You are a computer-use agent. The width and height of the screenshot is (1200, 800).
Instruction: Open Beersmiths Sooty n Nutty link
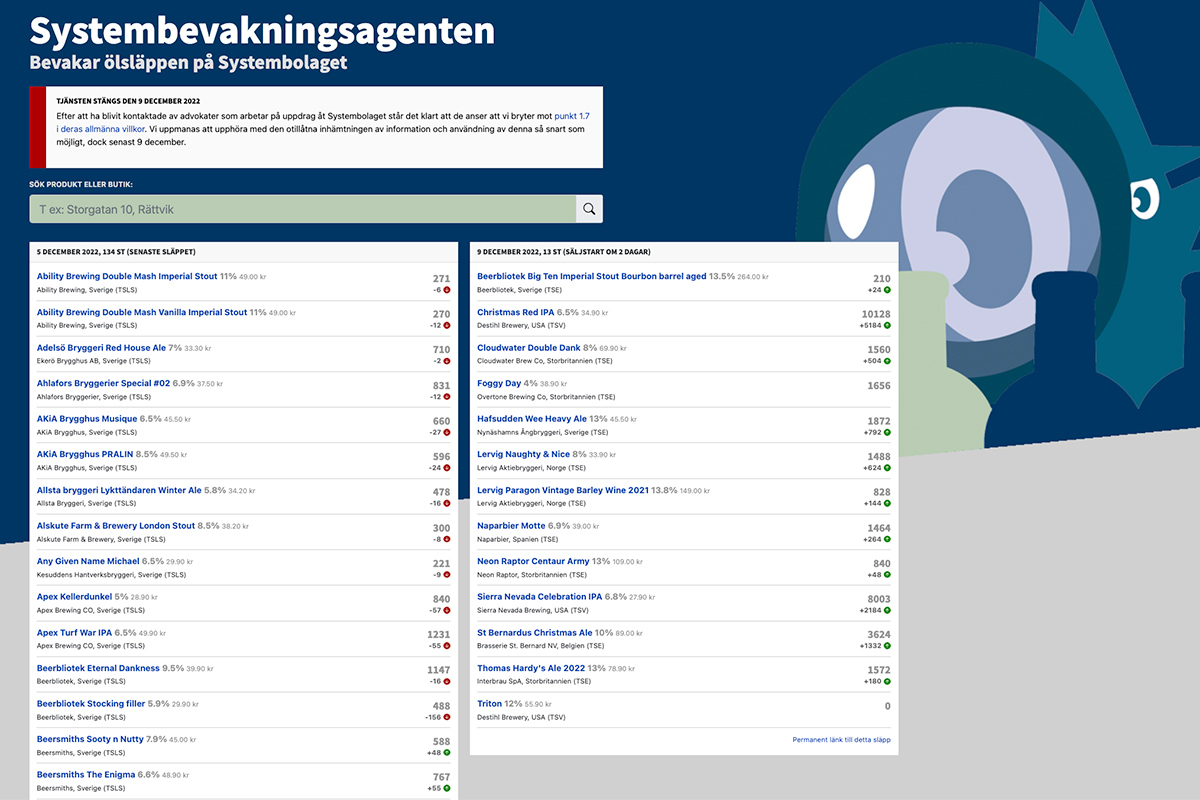90,740
